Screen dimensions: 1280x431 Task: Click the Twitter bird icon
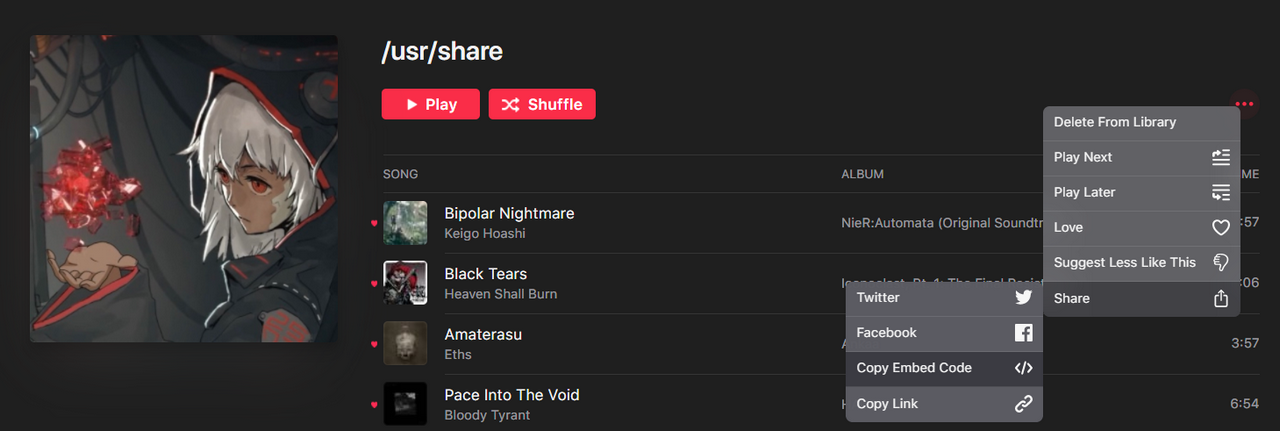point(1023,298)
